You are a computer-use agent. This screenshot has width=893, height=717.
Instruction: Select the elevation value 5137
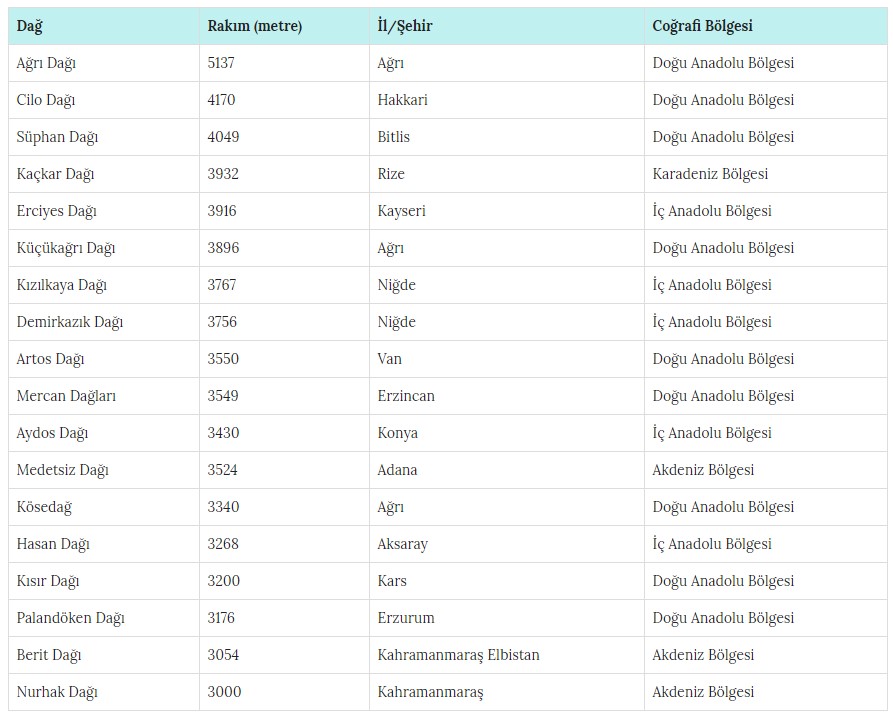click(x=221, y=63)
